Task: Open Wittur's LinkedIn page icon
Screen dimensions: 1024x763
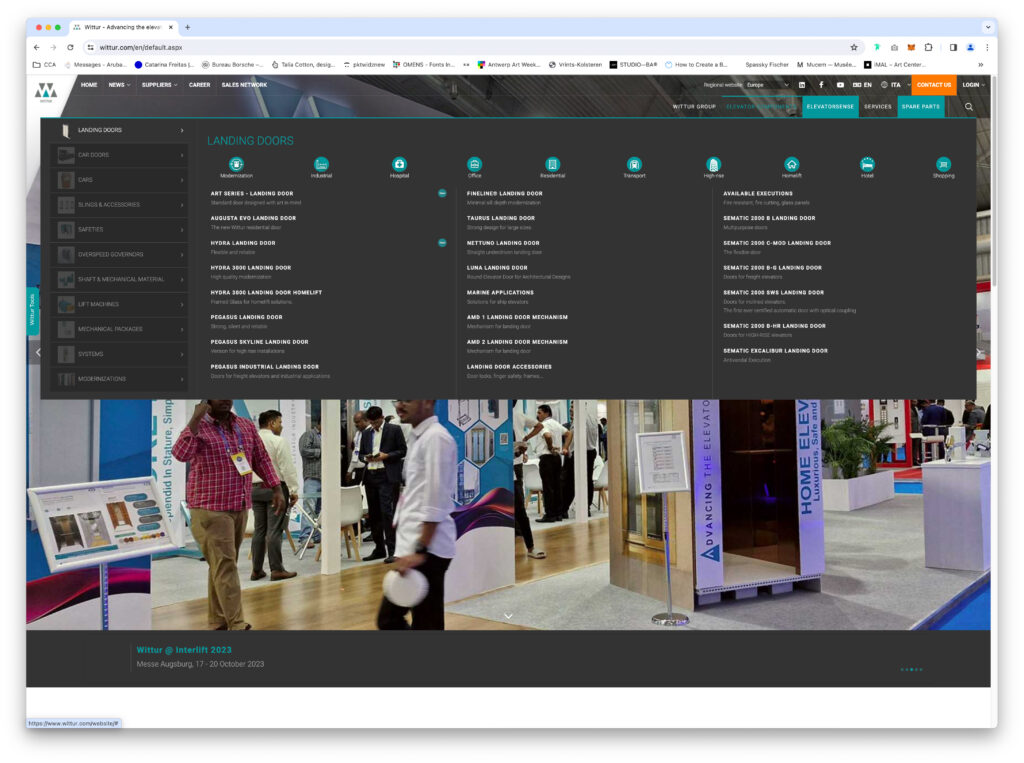Action: (802, 85)
